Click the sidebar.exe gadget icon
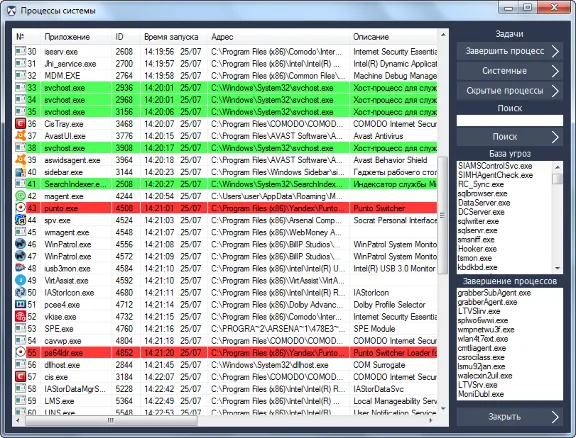Image resolution: width=576 pixels, height=438 pixels. coord(20,172)
